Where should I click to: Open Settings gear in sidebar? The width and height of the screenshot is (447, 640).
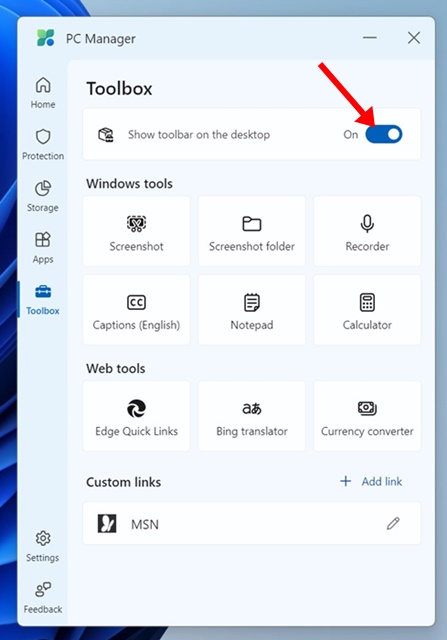click(43, 546)
